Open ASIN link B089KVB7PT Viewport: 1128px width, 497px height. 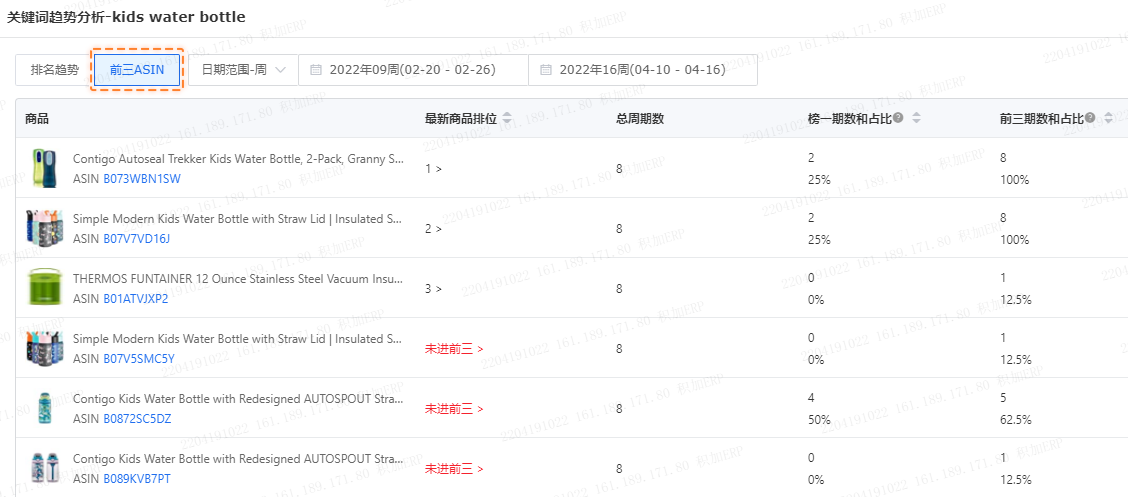pos(137,478)
